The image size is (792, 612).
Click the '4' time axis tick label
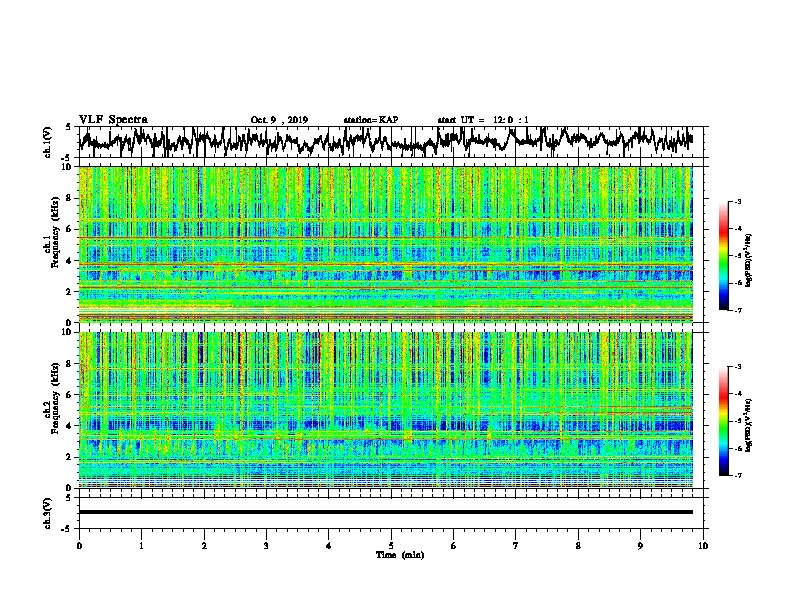329,546
